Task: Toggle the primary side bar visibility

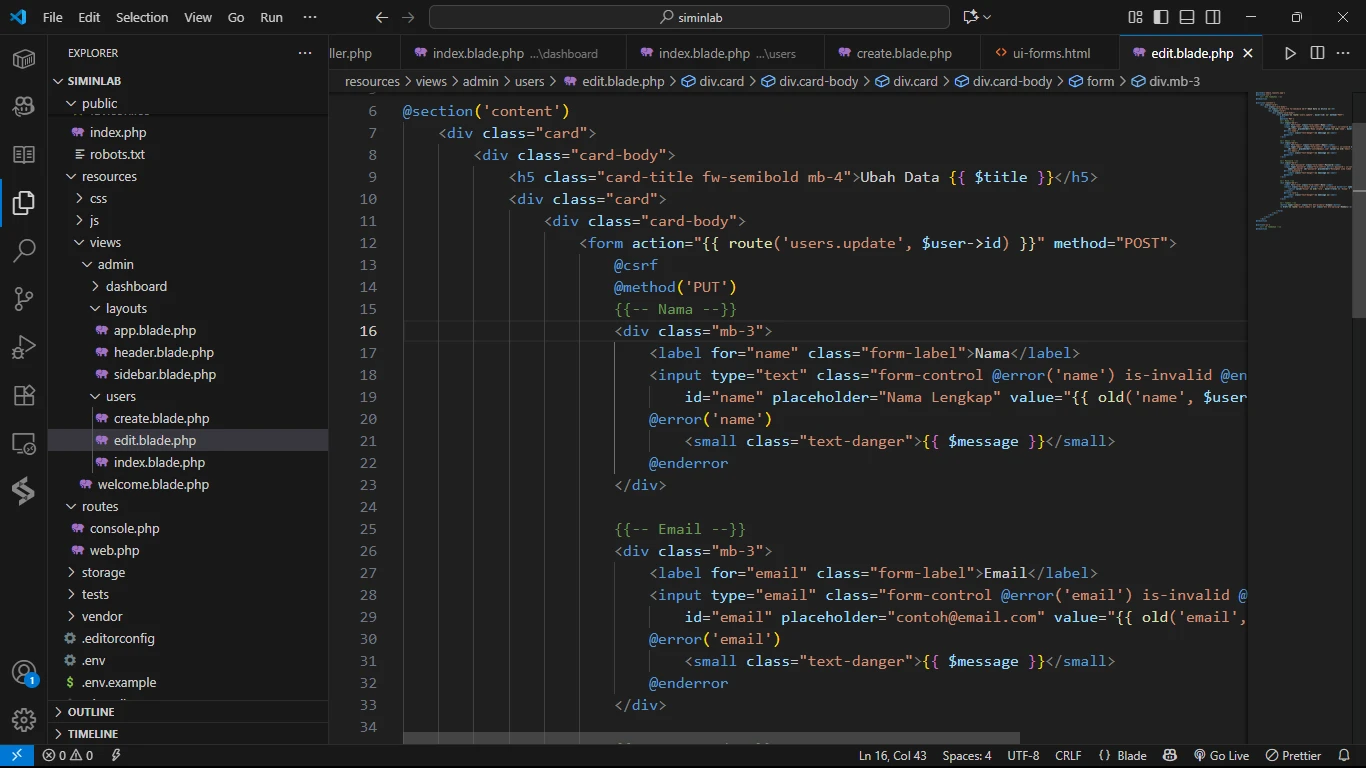Action: point(1161,17)
